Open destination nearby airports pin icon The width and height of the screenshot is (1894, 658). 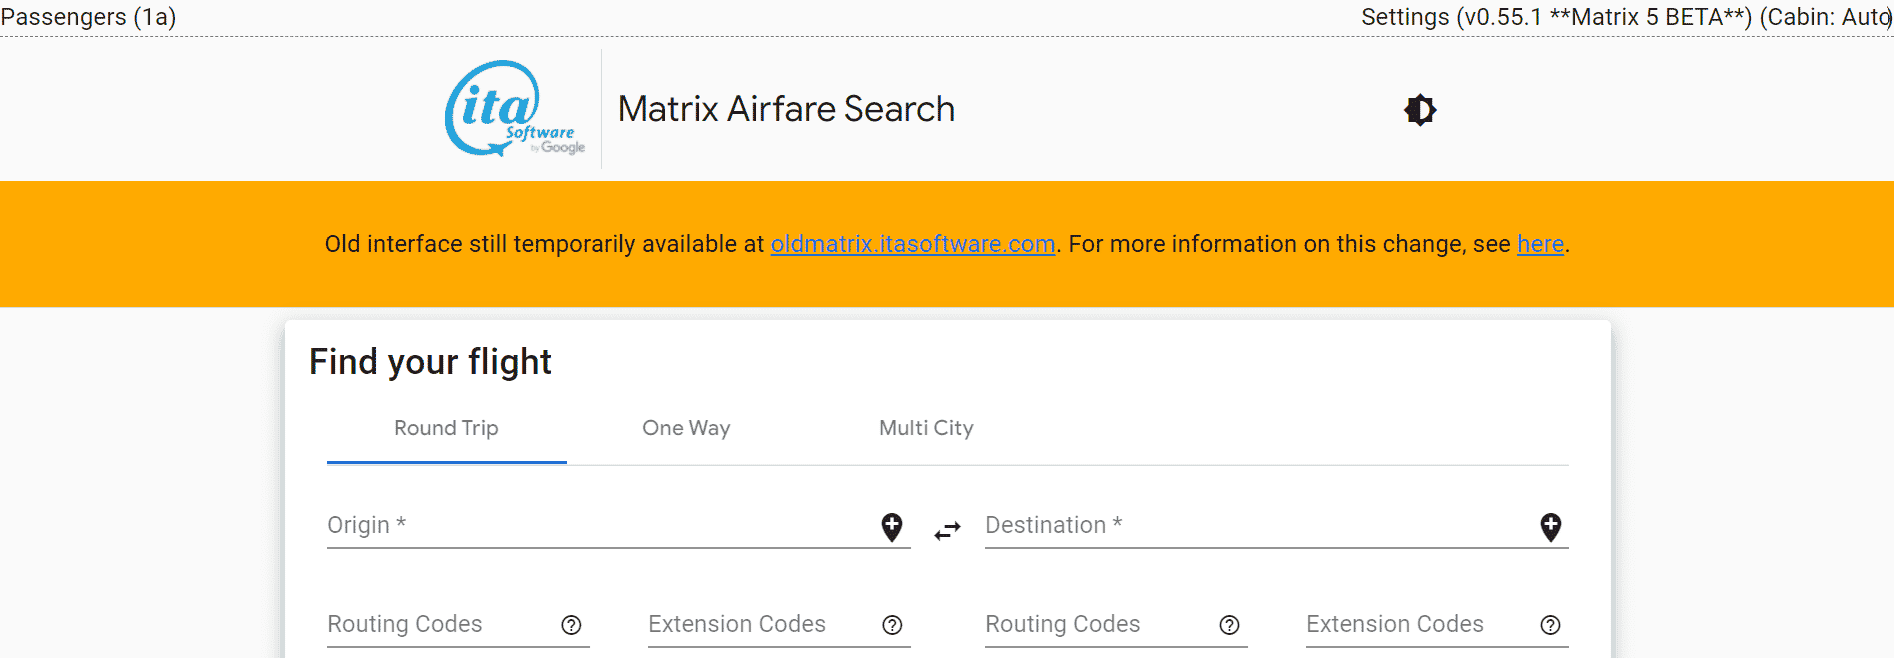[1550, 526]
